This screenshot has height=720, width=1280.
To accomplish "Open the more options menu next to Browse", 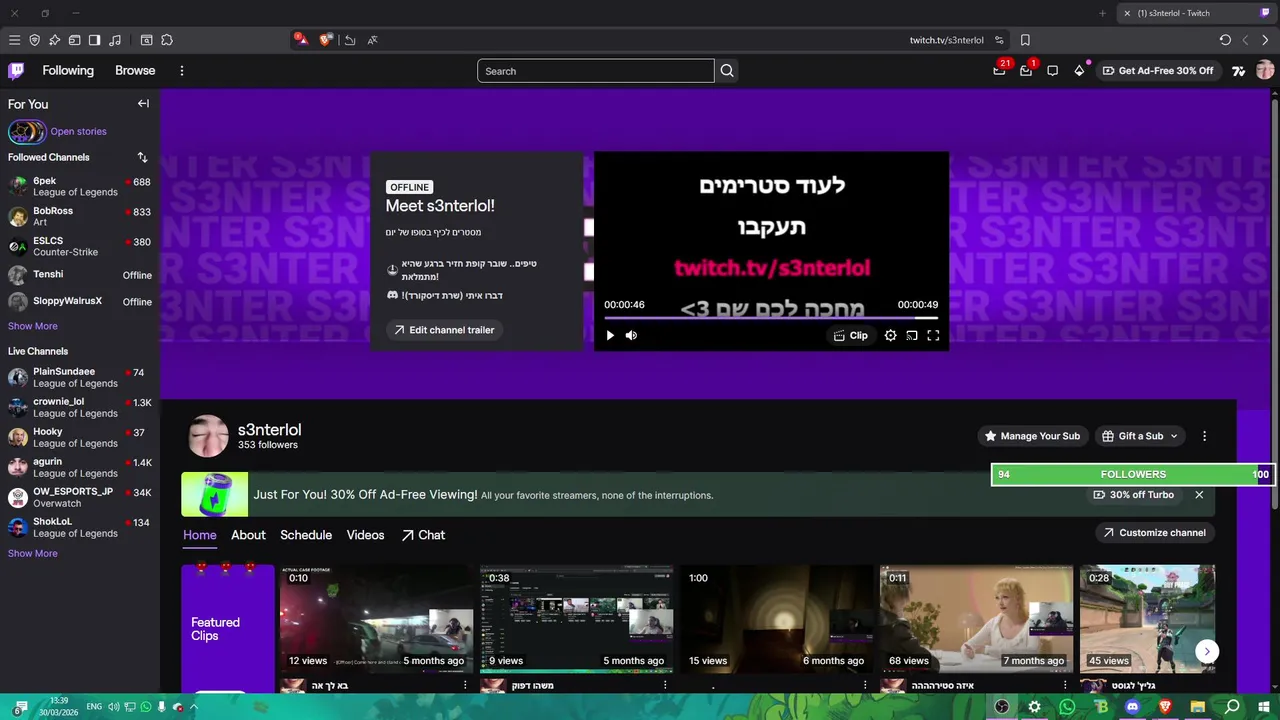I will click(182, 71).
